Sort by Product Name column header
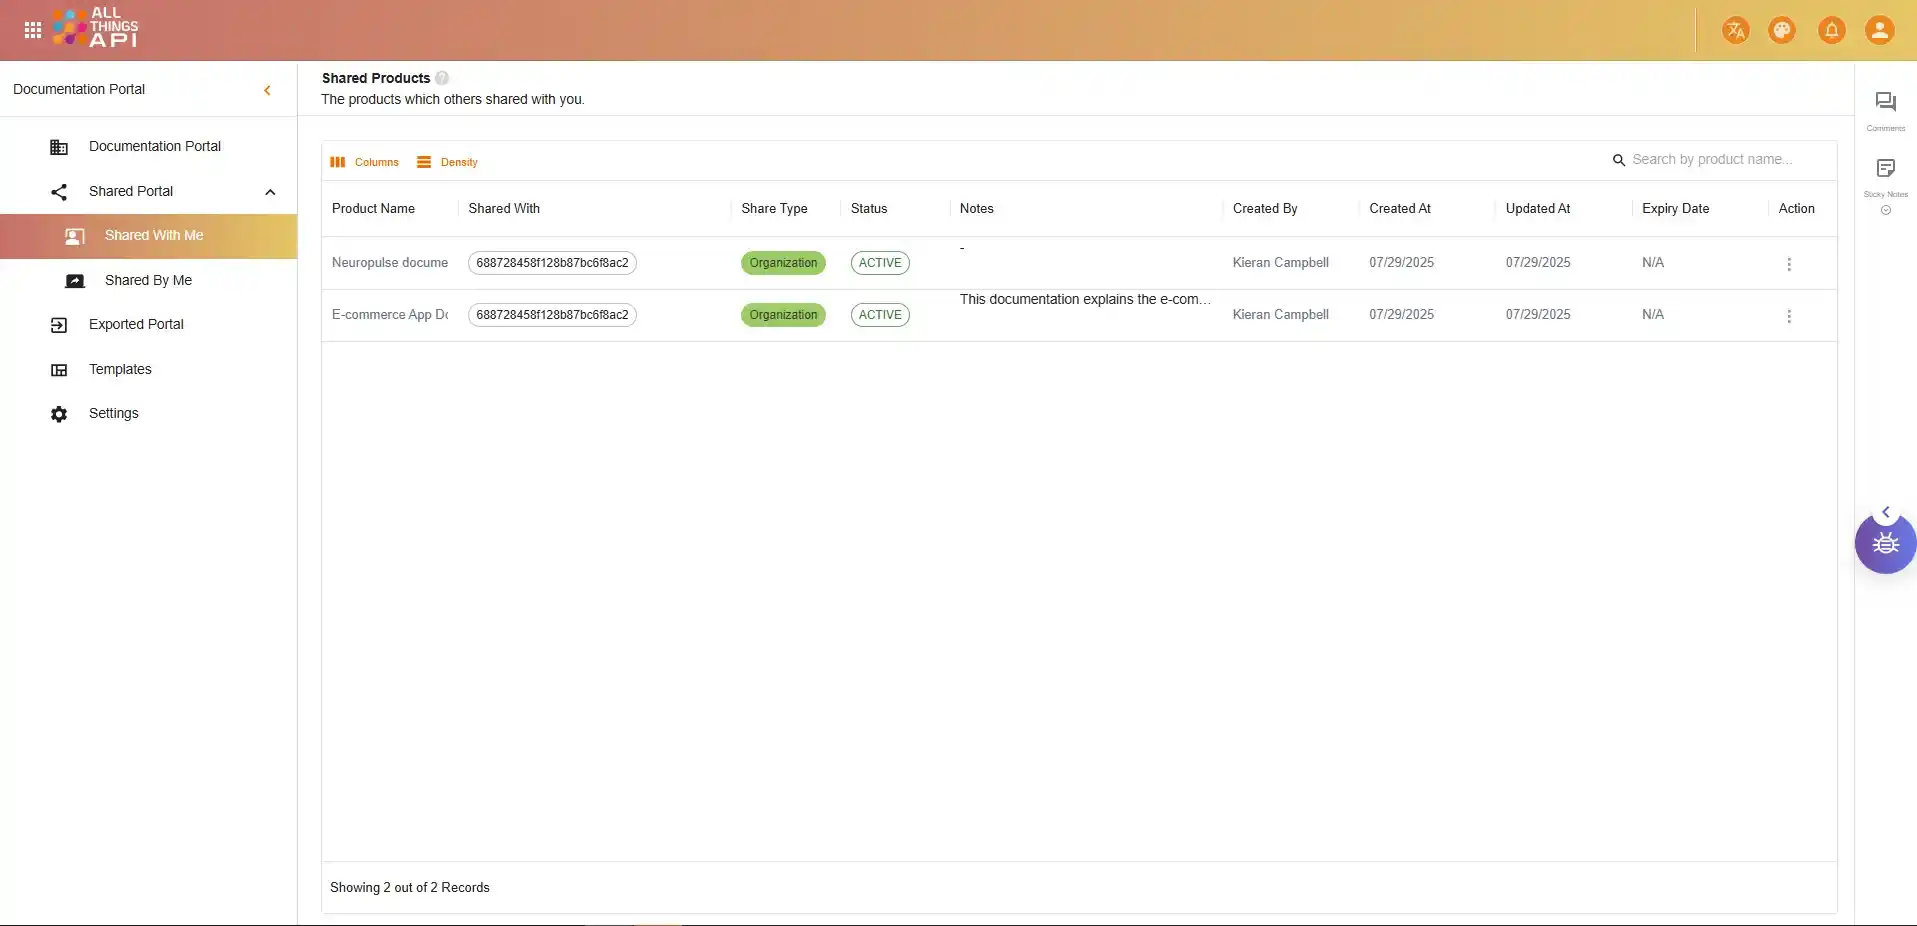 click(373, 209)
